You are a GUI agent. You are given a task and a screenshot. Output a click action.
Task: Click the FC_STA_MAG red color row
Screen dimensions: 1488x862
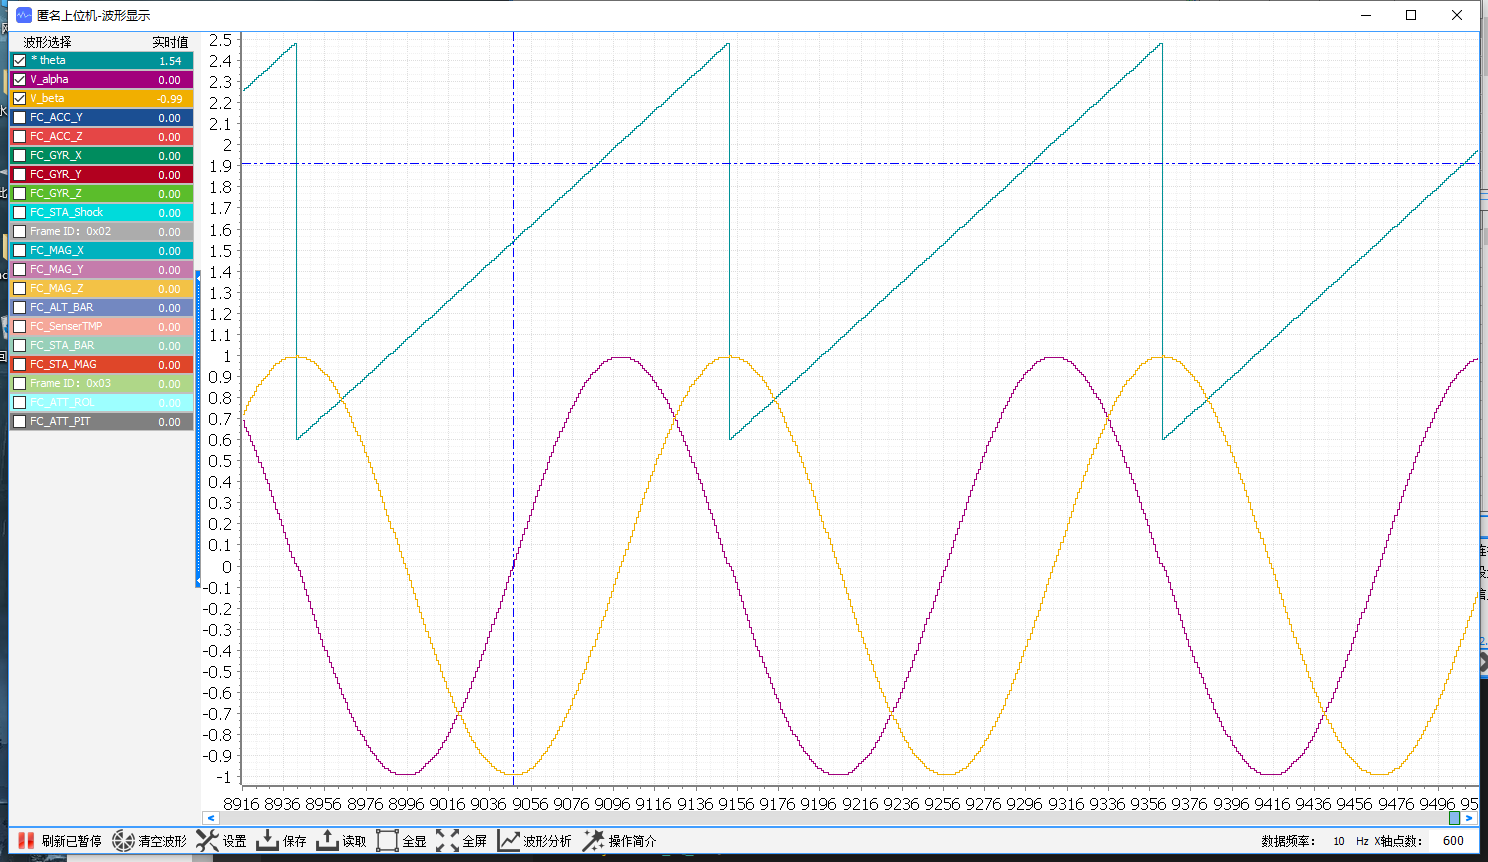point(101,364)
